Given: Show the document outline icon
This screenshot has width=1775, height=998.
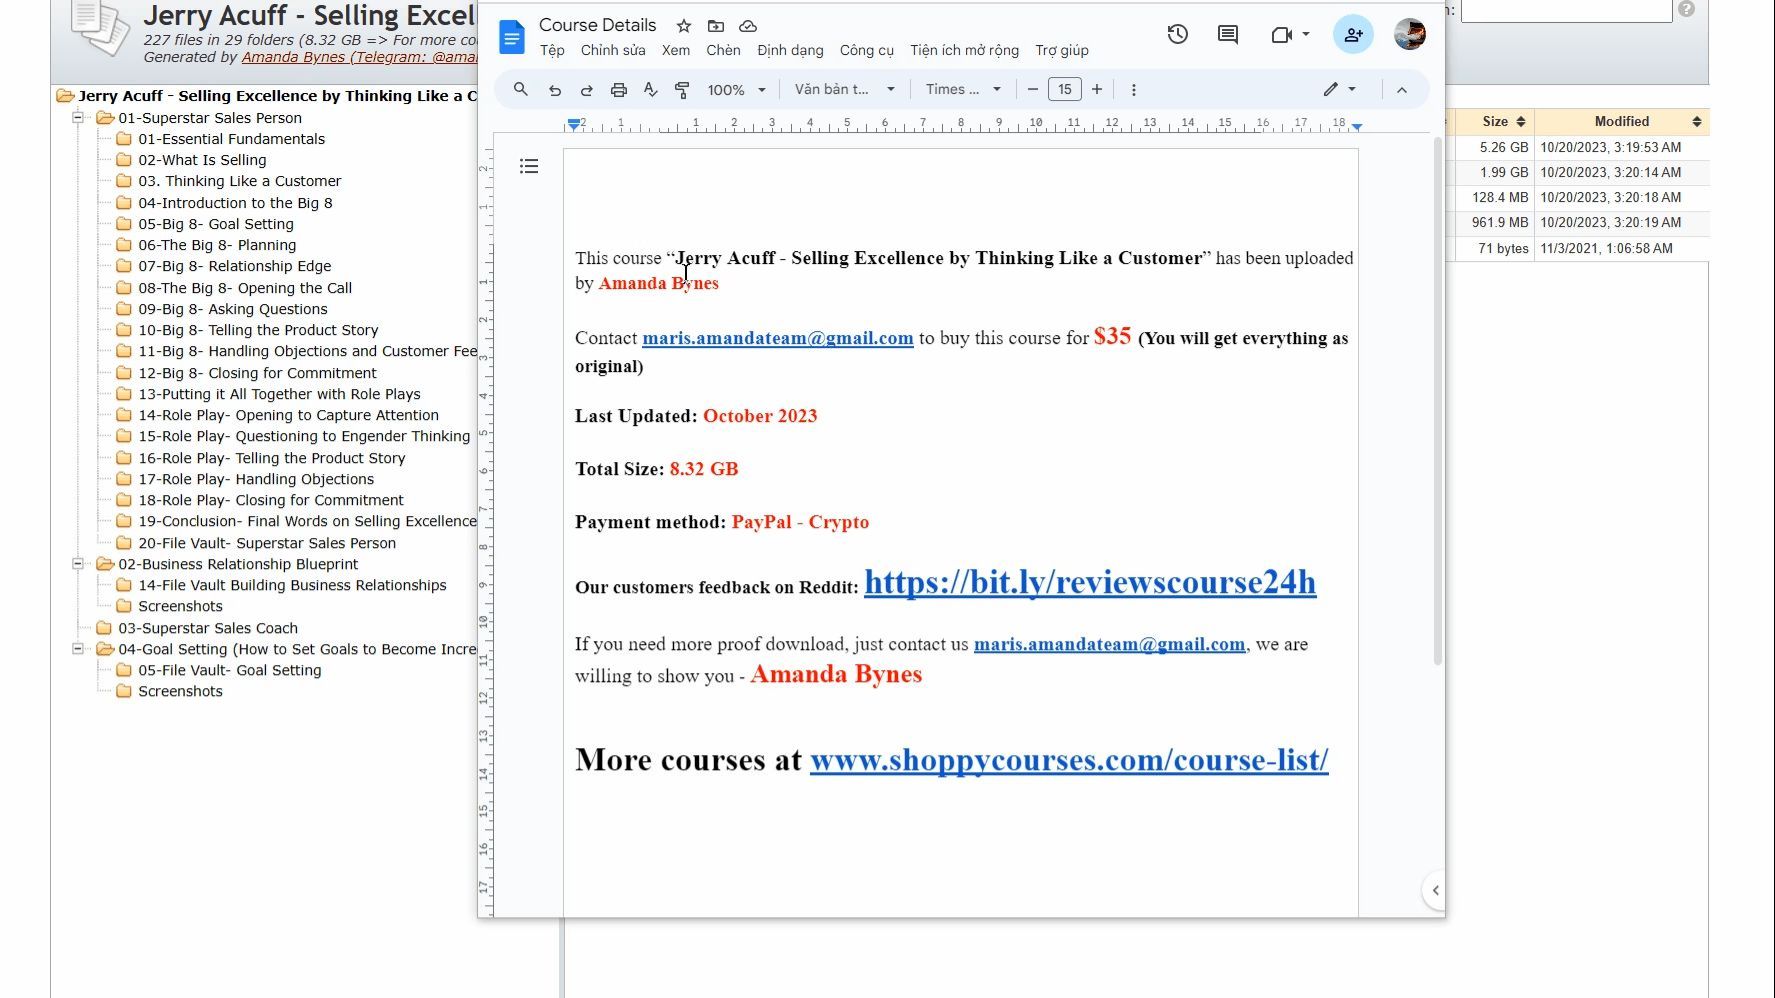Looking at the screenshot, I should pos(529,166).
